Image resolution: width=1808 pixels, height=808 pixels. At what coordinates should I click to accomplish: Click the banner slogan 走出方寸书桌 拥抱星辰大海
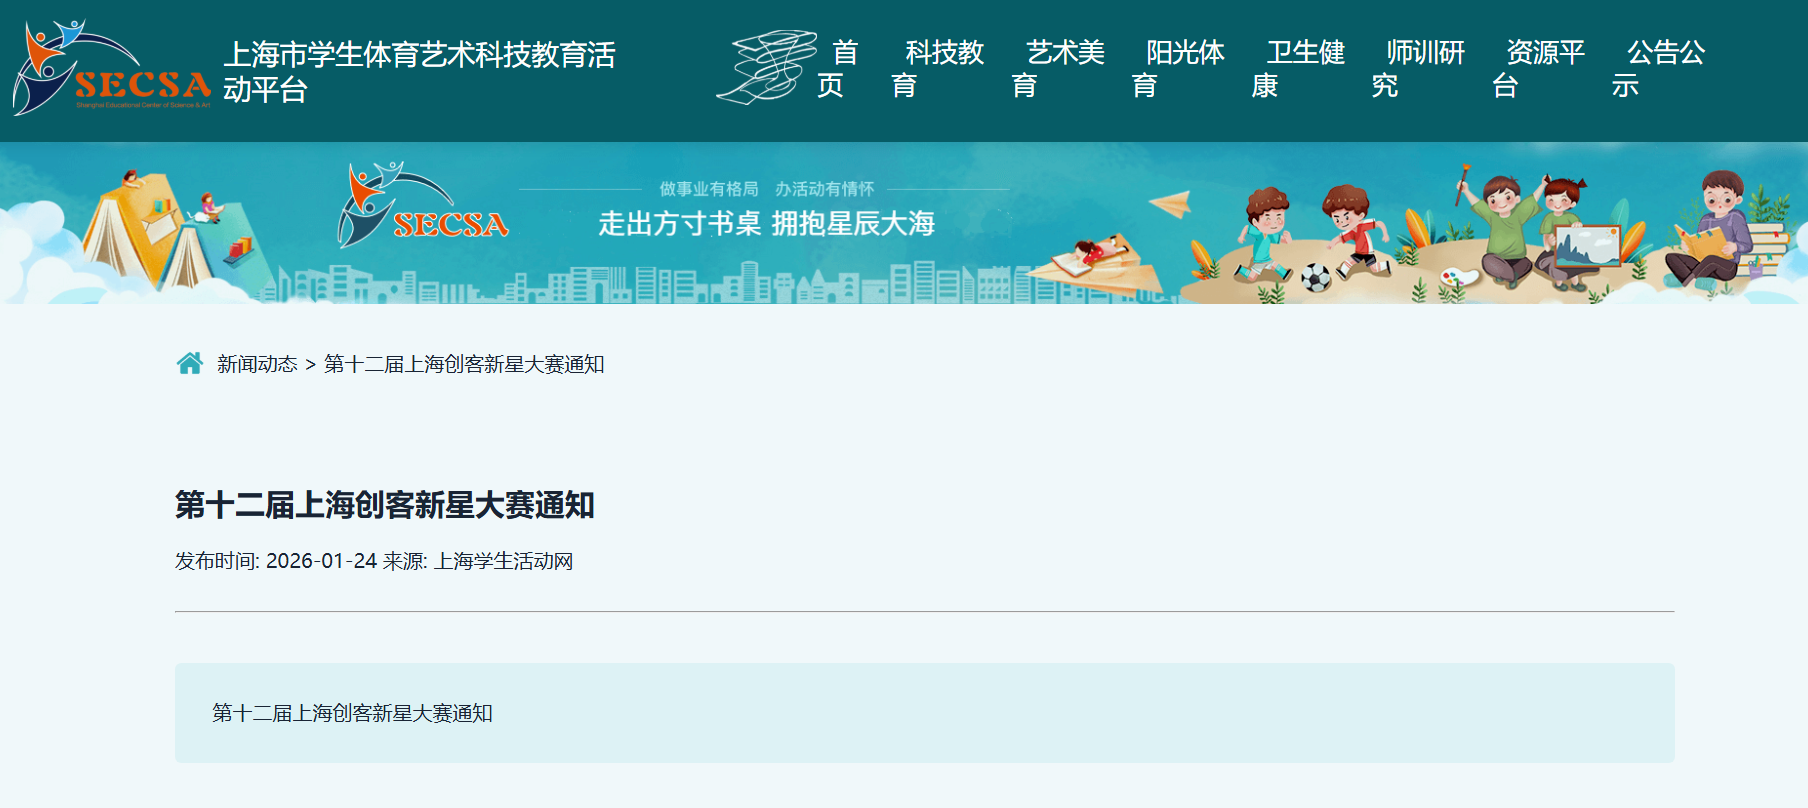pyautogui.click(x=766, y=223)
